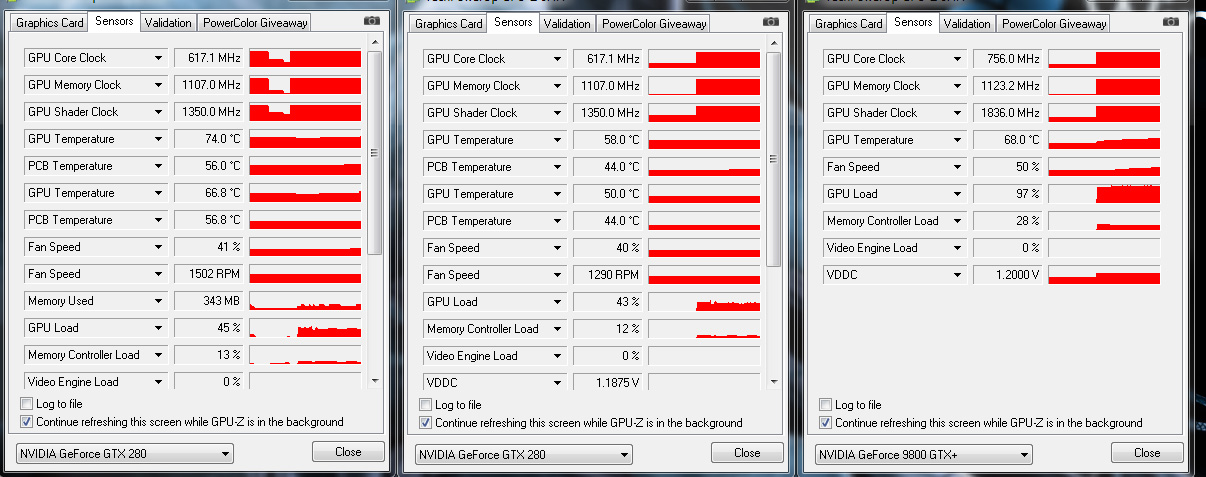
Task: Open GPU selector showing GeForce 9800 GTX+
Action: [925, 455]
